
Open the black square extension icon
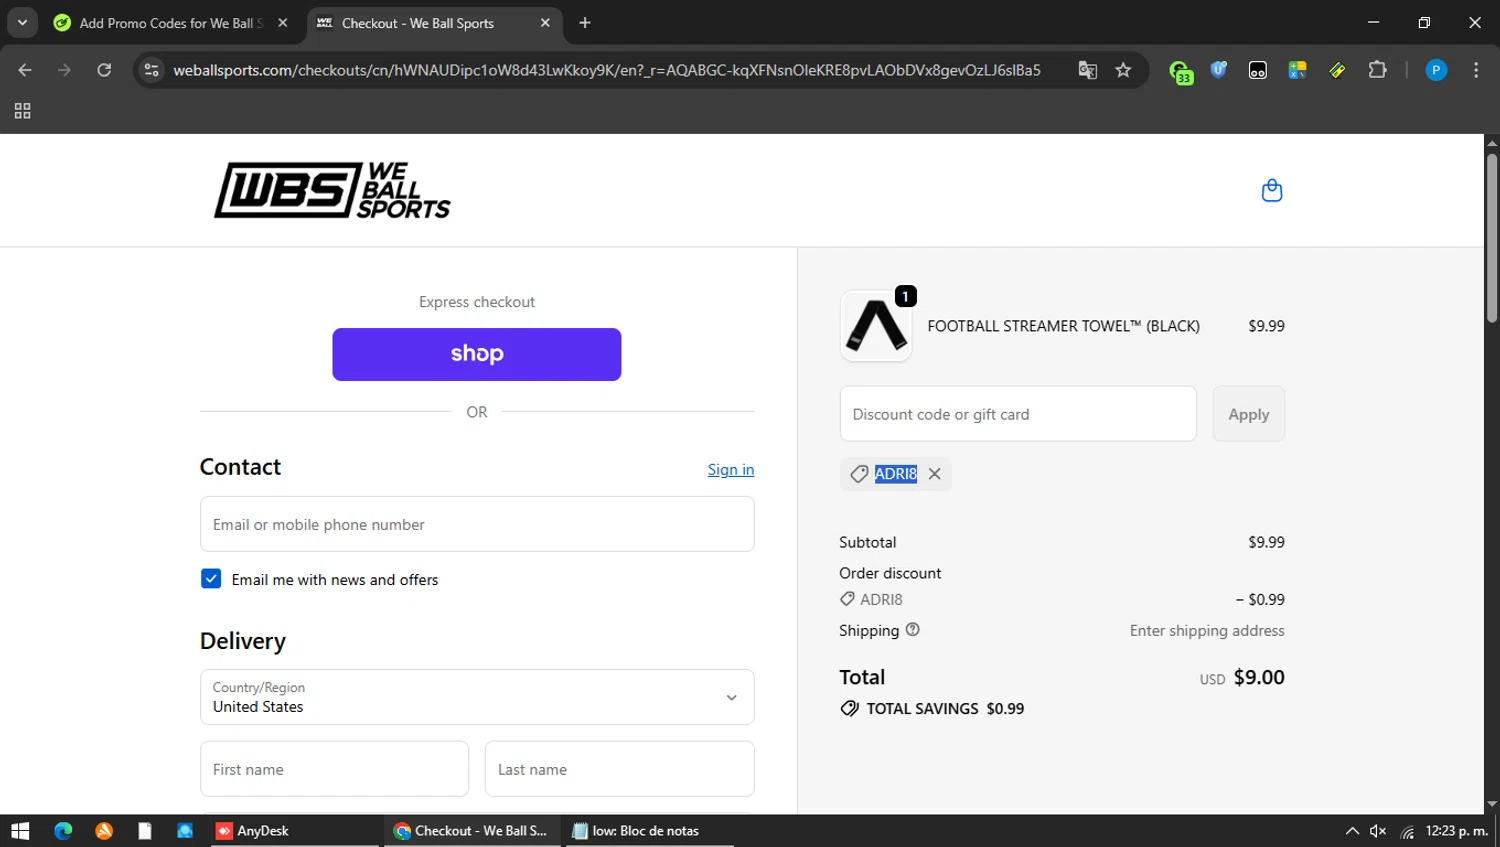[x=1258, y=70]
